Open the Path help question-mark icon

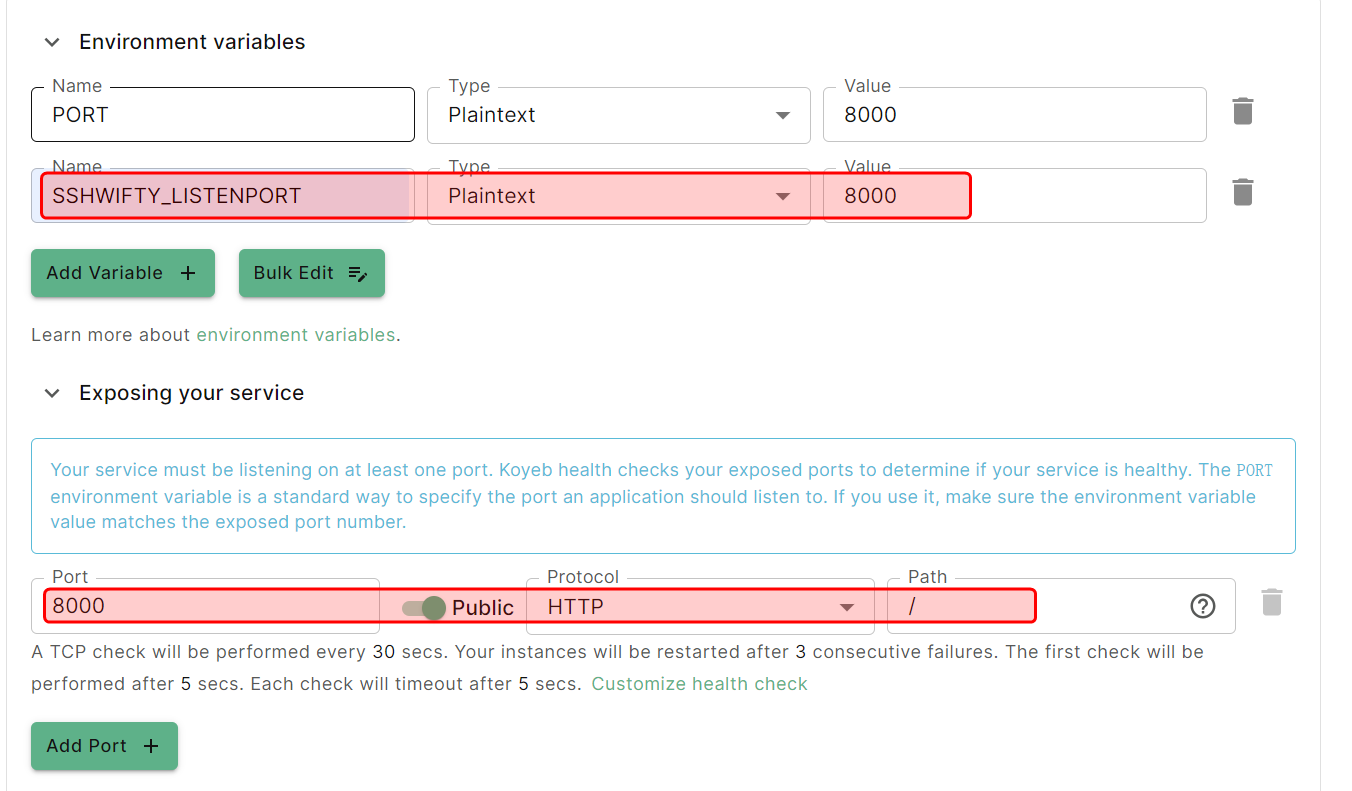[1203, 606]
